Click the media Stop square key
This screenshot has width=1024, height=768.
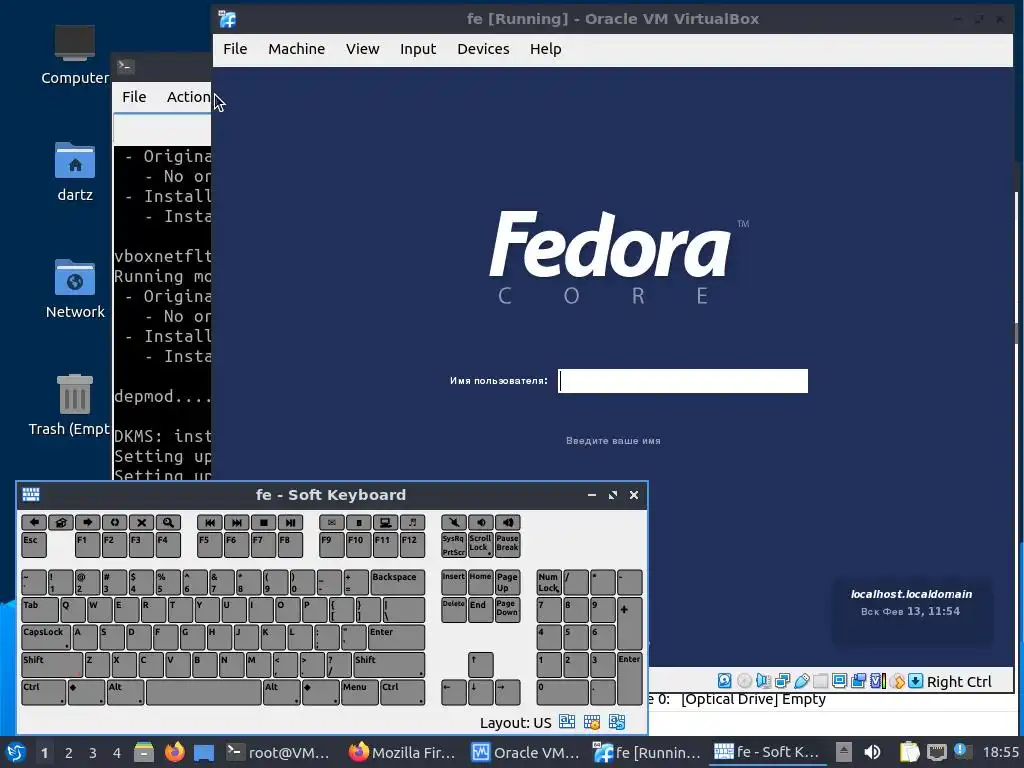[263, 522]
